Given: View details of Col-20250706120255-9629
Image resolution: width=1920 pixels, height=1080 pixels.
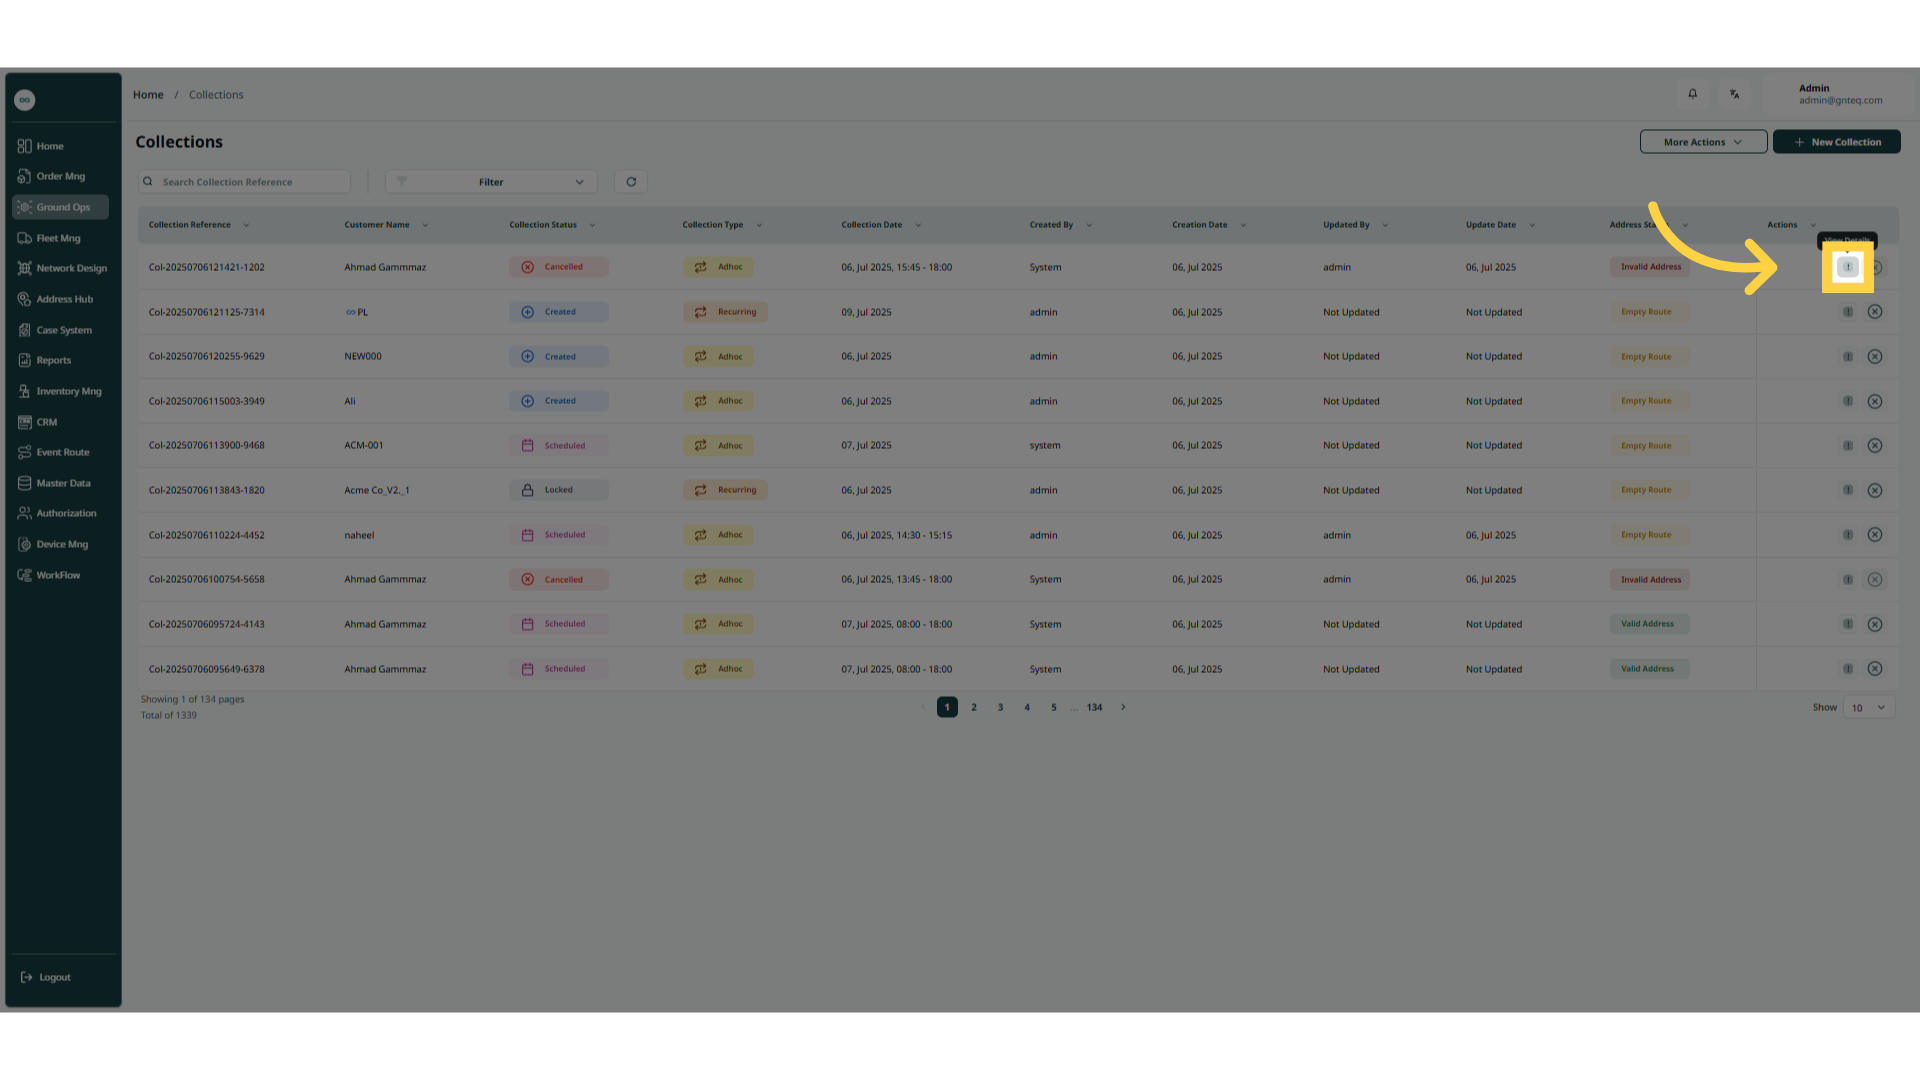Looking at the screenshot, I should tap(1848, 357).
